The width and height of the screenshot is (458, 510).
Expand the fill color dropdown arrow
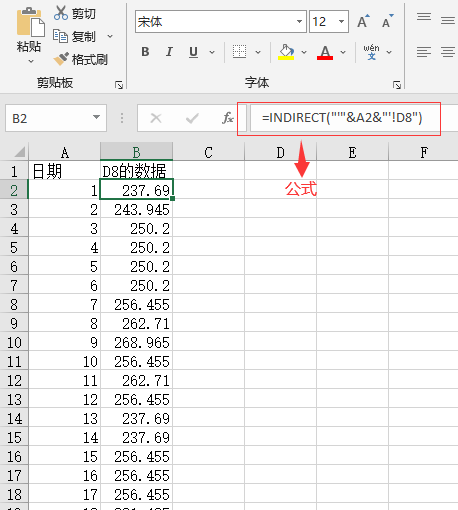pos(304,52)
